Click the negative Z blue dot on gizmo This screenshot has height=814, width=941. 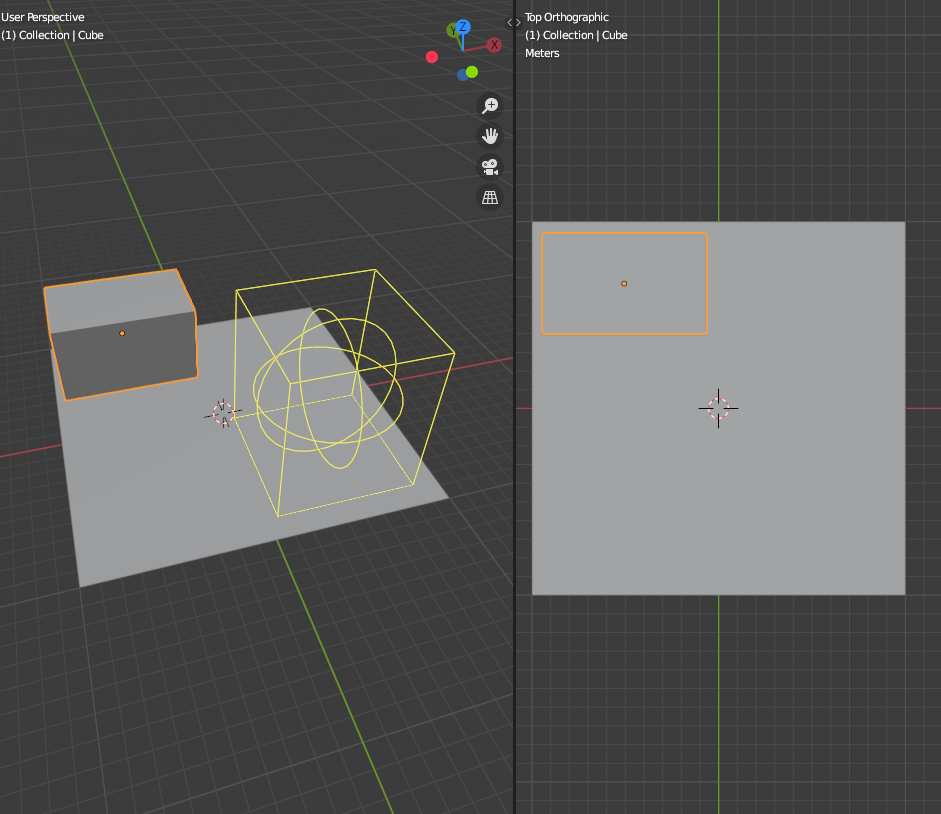click(x=462, y=75)
